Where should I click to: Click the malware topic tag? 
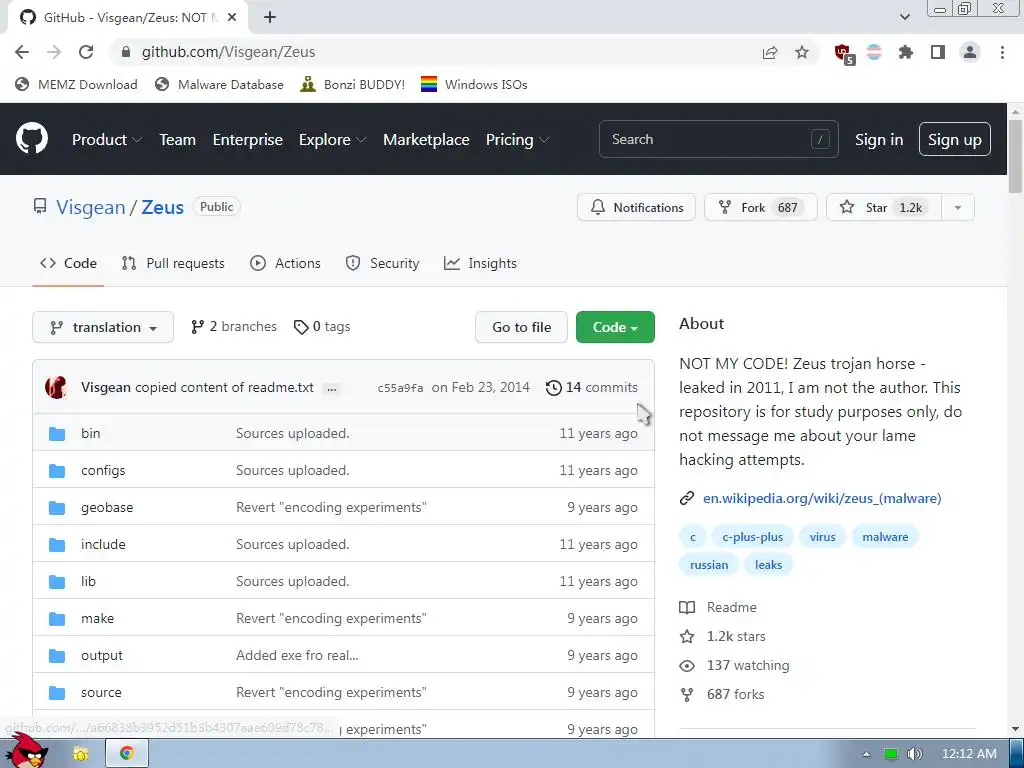tap(885, 537)
